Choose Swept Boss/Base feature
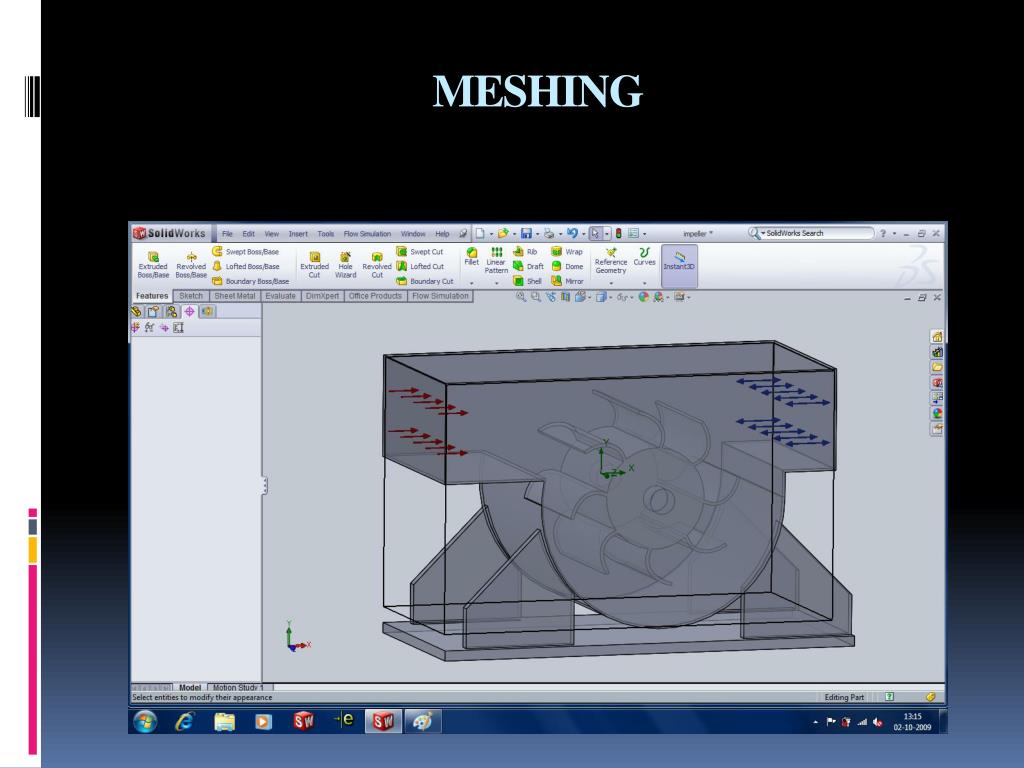 pos(246,251)
